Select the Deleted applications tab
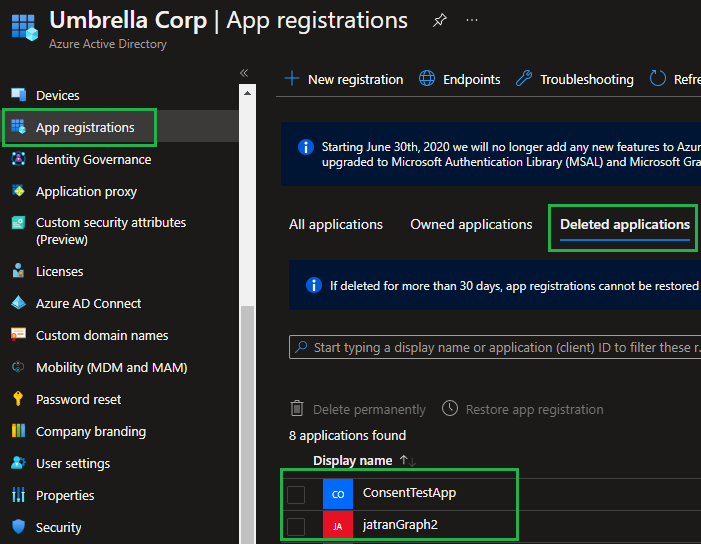701x544 pixels. tap(625, 224)
